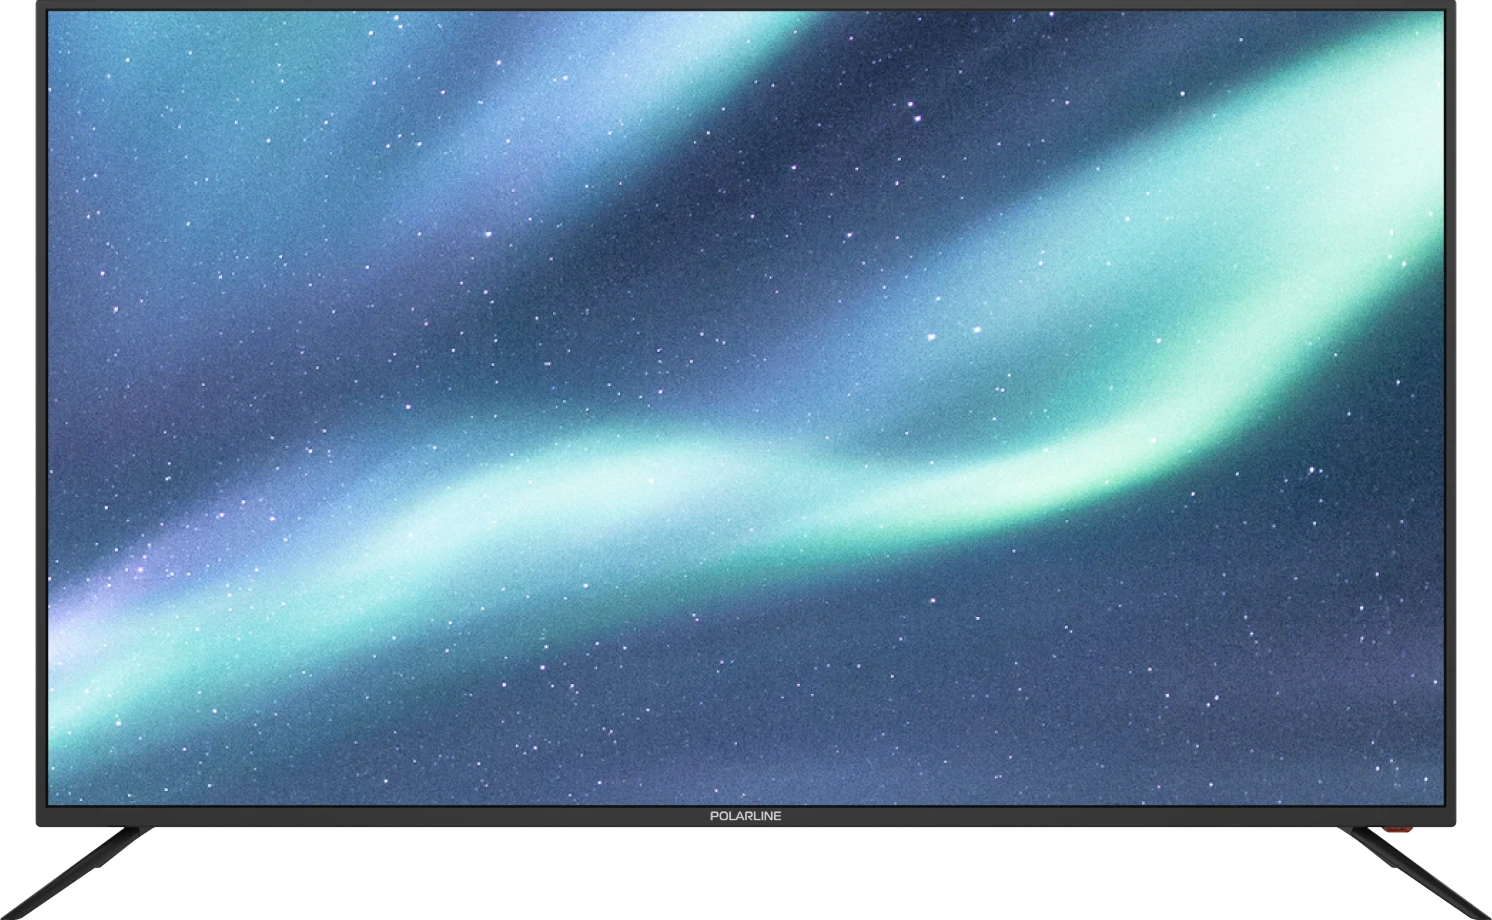The height and width of the screenshot is (920, 1492).
Task: Click the top bezel edge of the TV
Action: pos(745,5)
